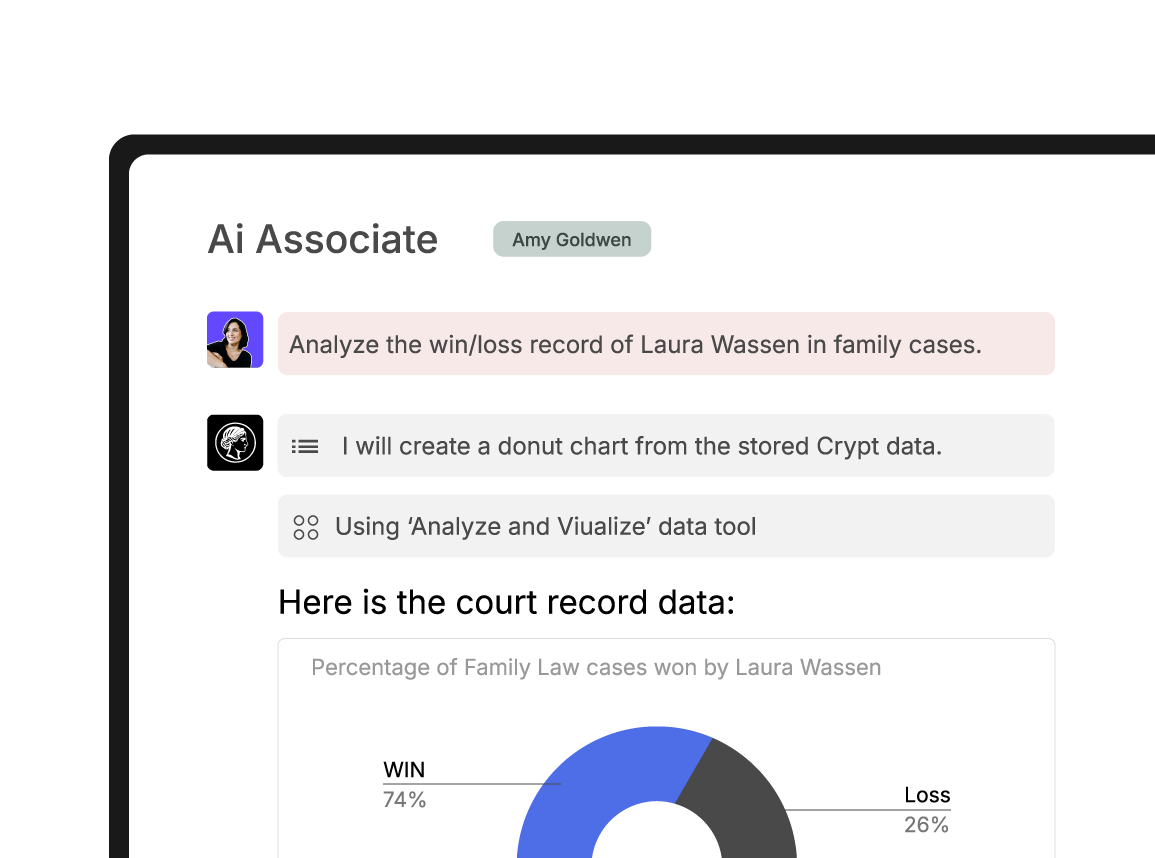Screen dimensions: 1155x858
Task: Click the Ai Associate title
Action: (323, 239)
